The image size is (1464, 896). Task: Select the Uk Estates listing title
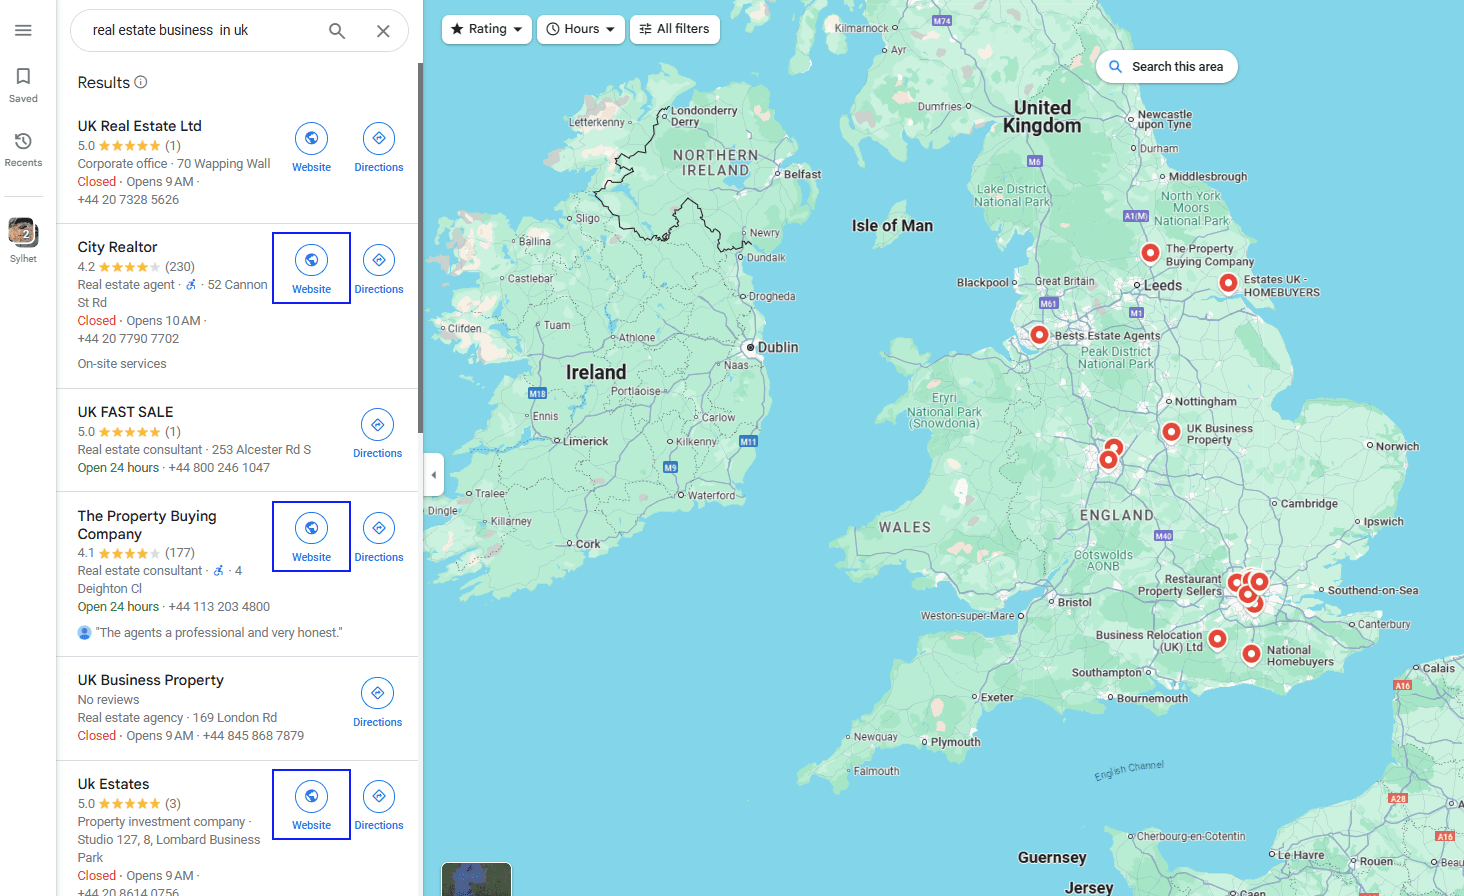tap(113, 784)
